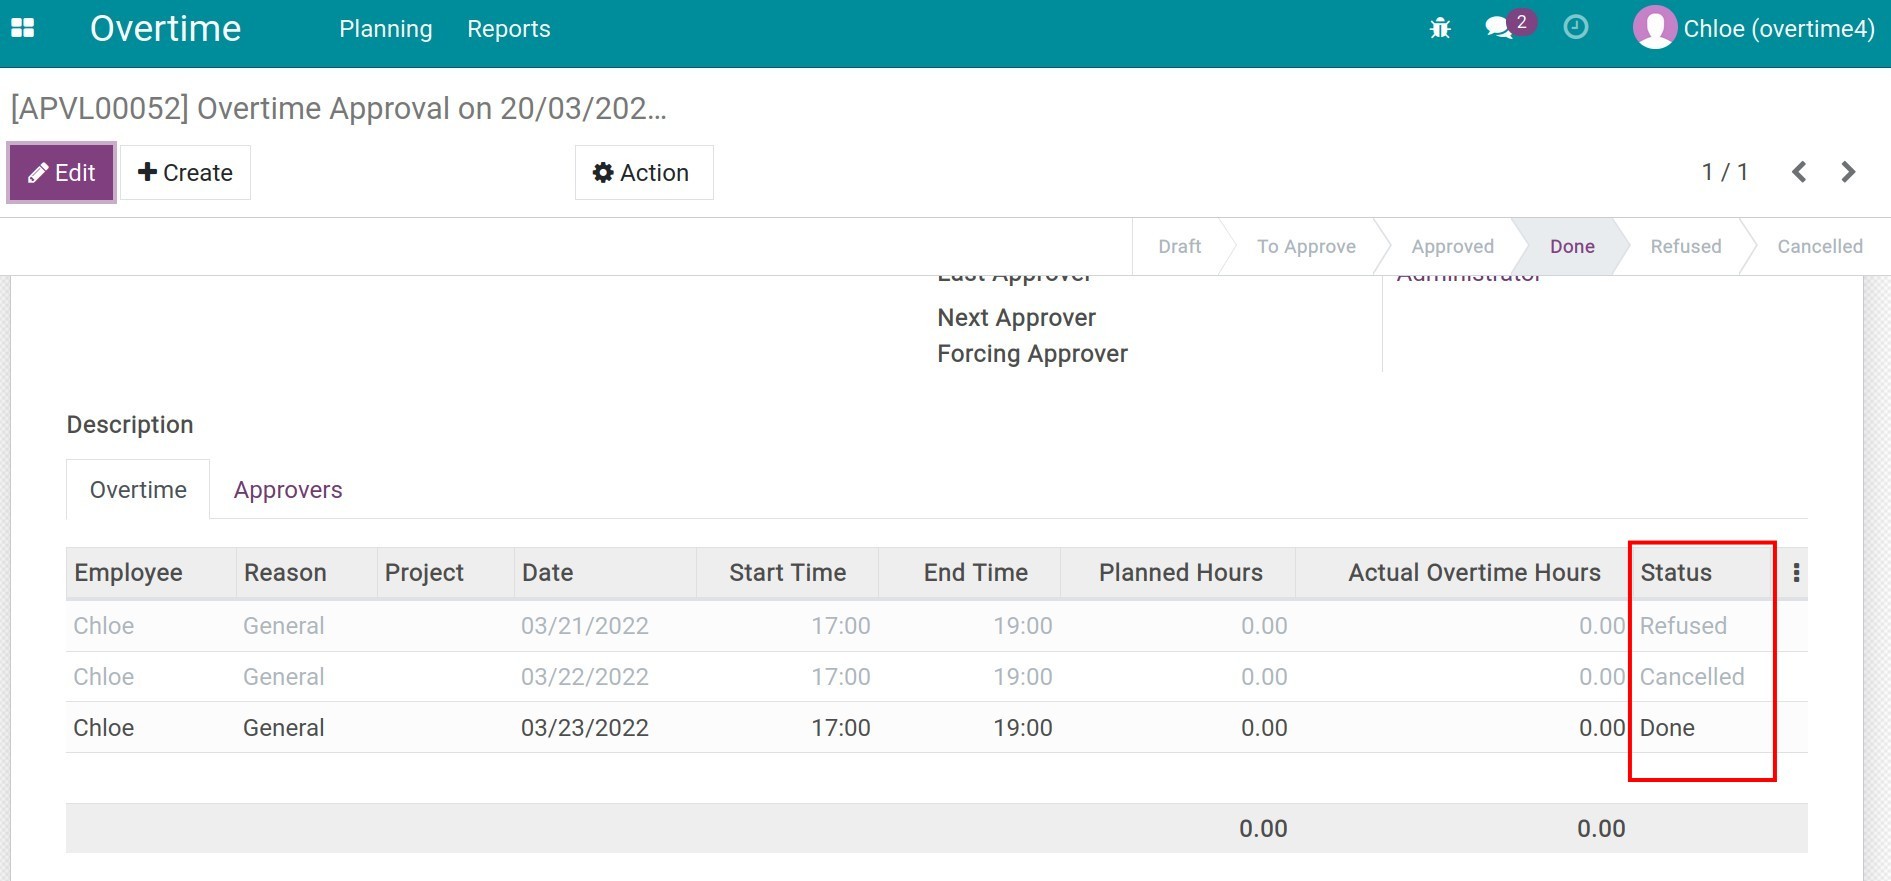This screenshot has height=881, width=1891.
Task: Go to the previous record arrow
Action: 1799,172
